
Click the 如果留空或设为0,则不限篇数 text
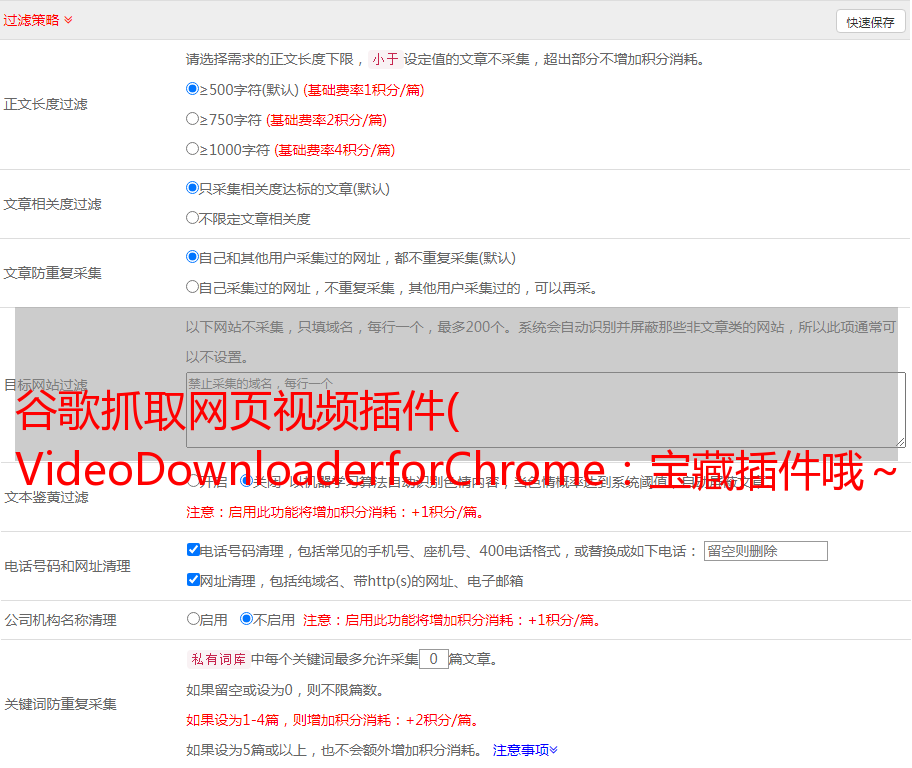click(285, 691)
